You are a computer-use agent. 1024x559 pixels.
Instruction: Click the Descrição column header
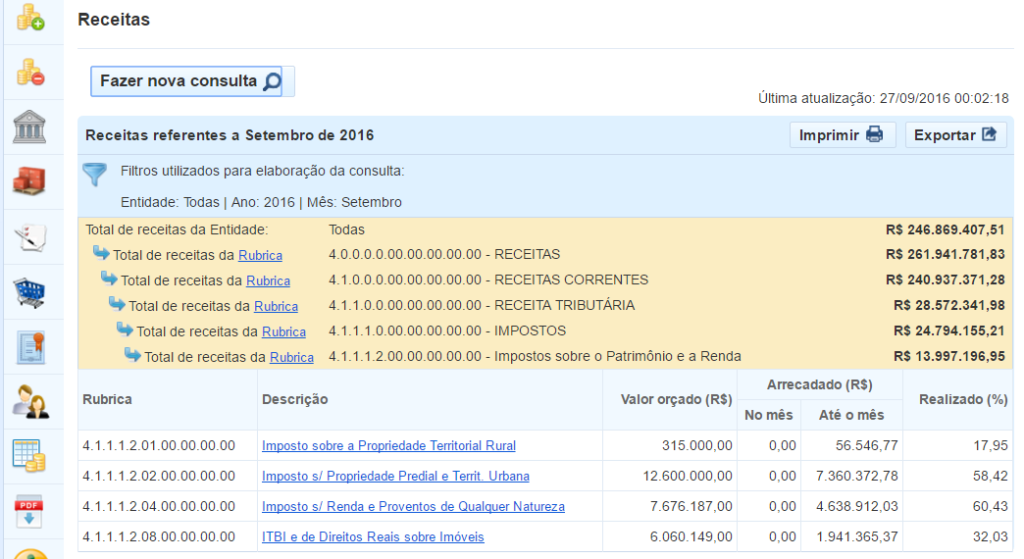click(x=294, y=399)
